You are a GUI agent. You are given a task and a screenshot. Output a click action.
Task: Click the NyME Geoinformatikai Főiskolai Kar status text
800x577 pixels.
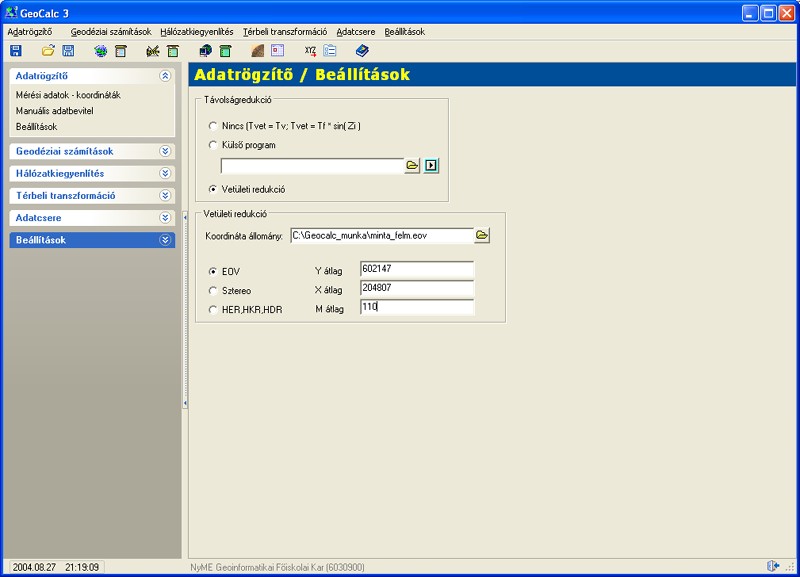pyautogui.click(x=277, y=567)
